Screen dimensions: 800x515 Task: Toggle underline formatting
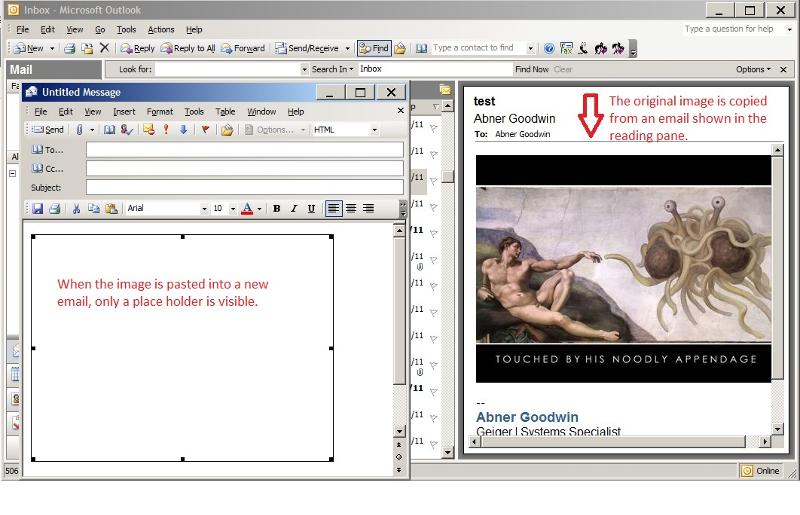[311, 208]
